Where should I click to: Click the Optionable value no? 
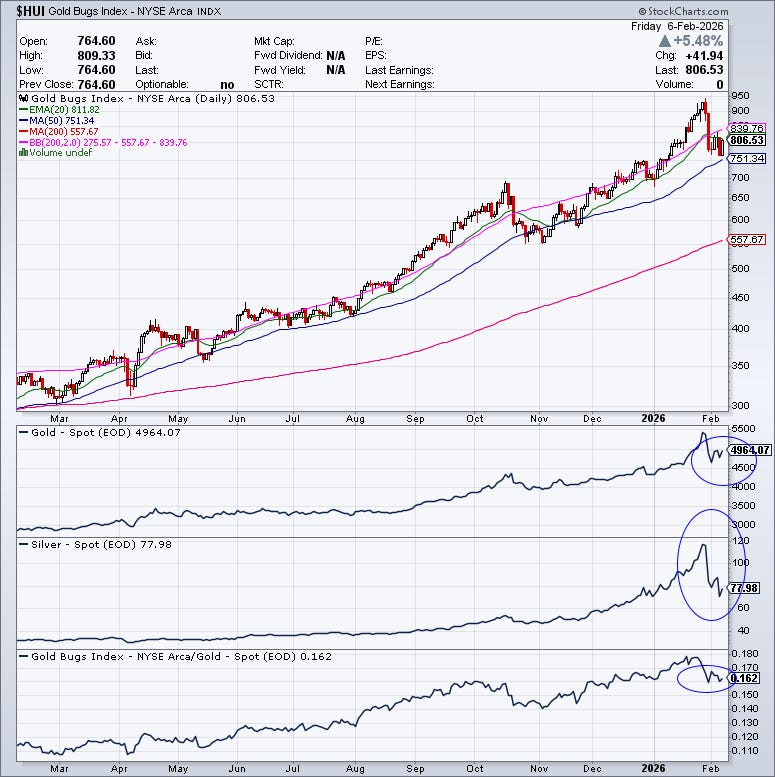click(227, 85)
